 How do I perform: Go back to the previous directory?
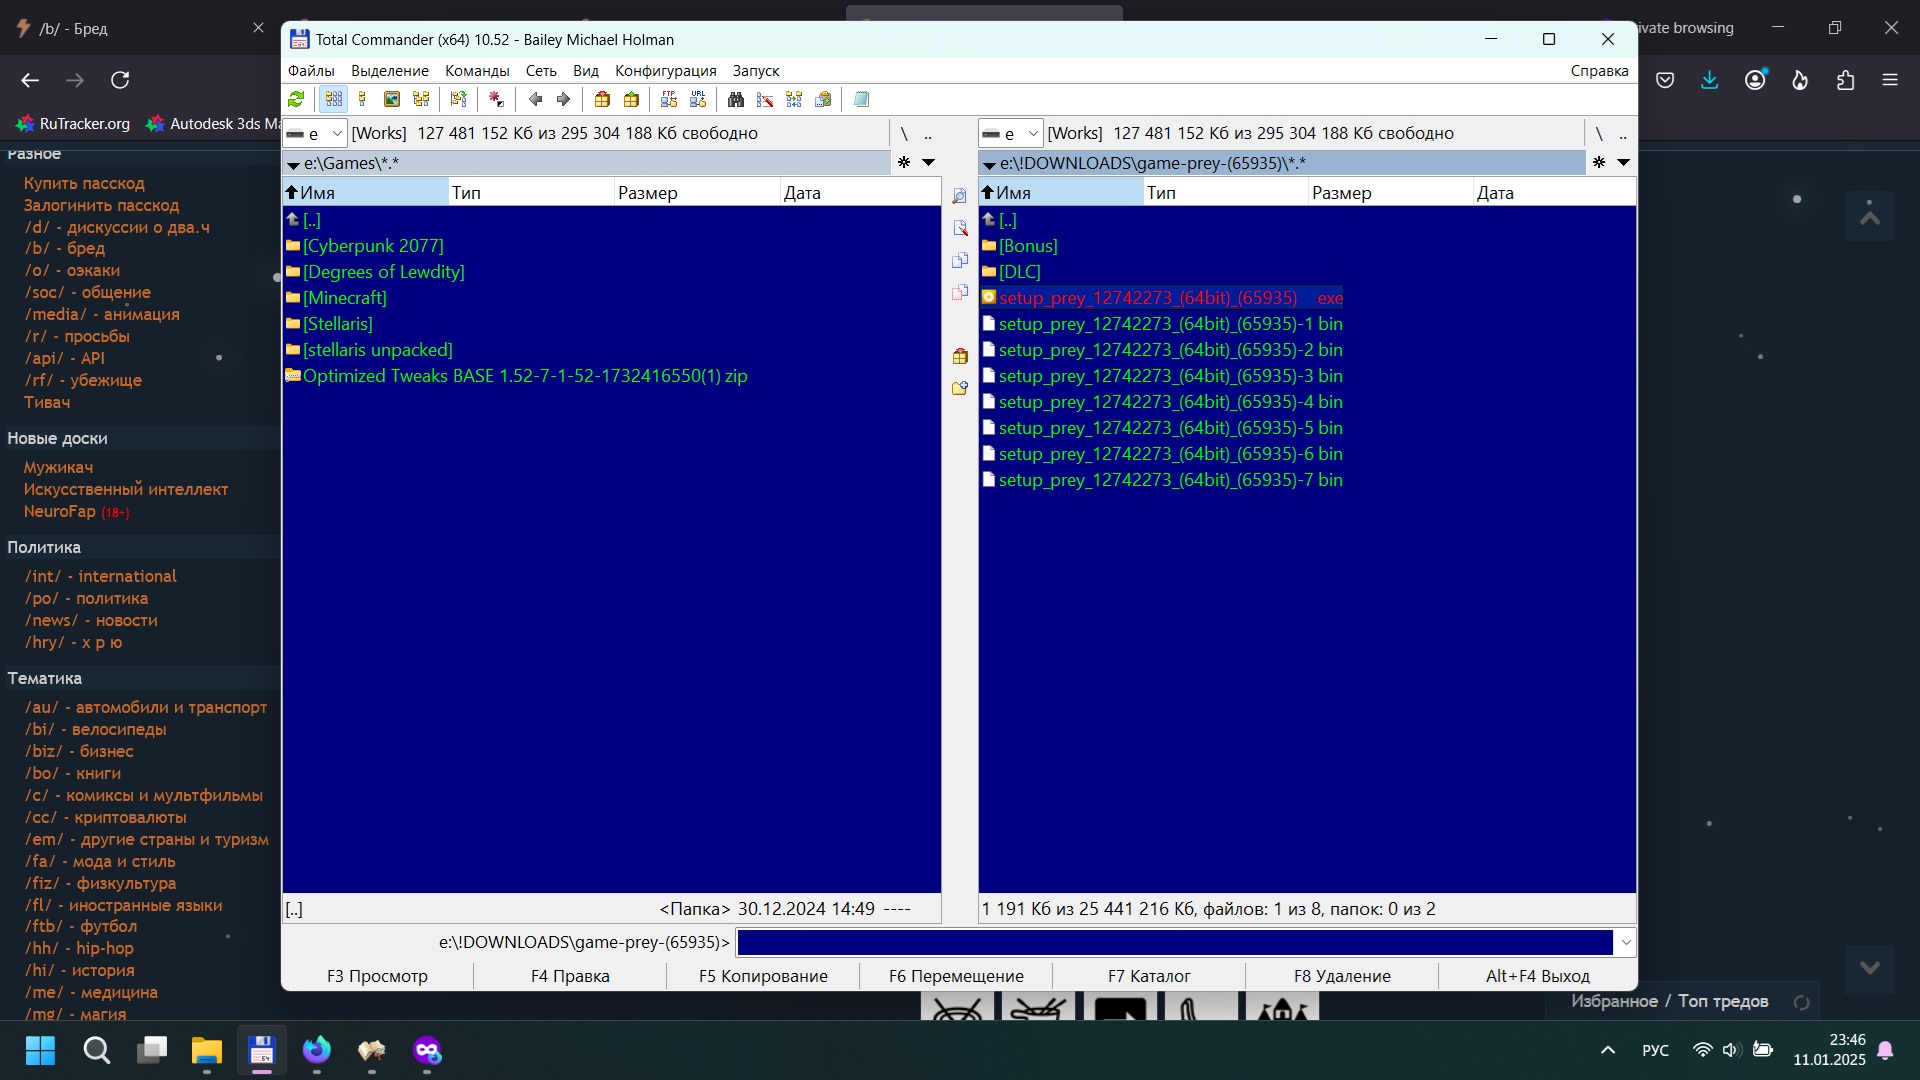pyautogui.click(x=535, y=99)
